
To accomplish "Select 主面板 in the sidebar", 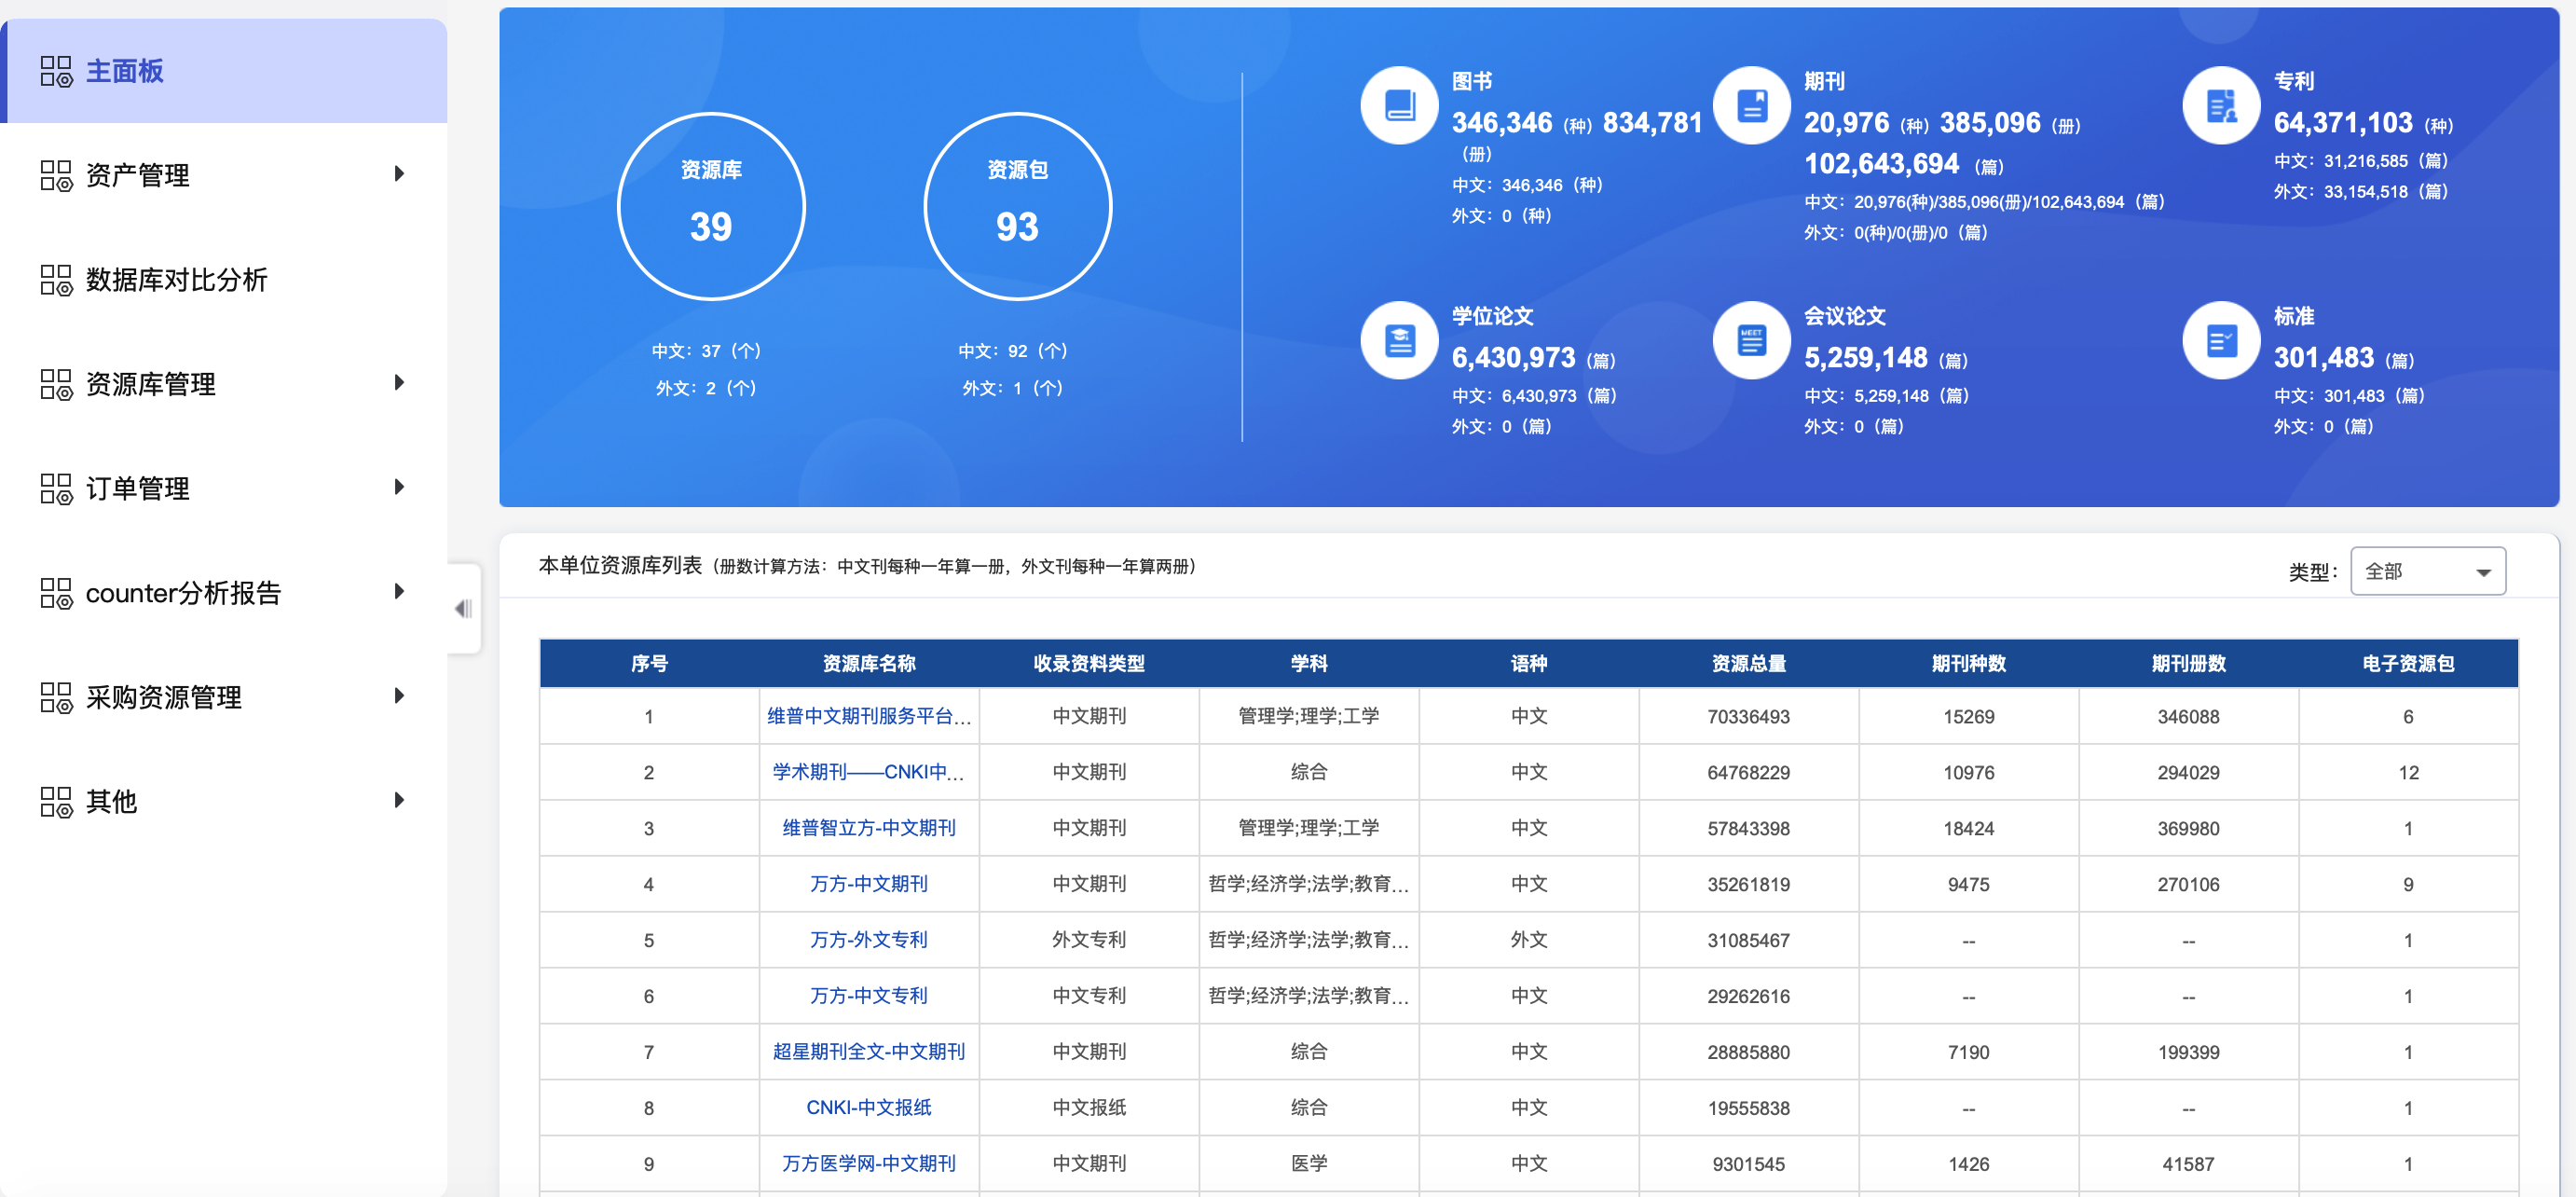I will tap(125, 71).
